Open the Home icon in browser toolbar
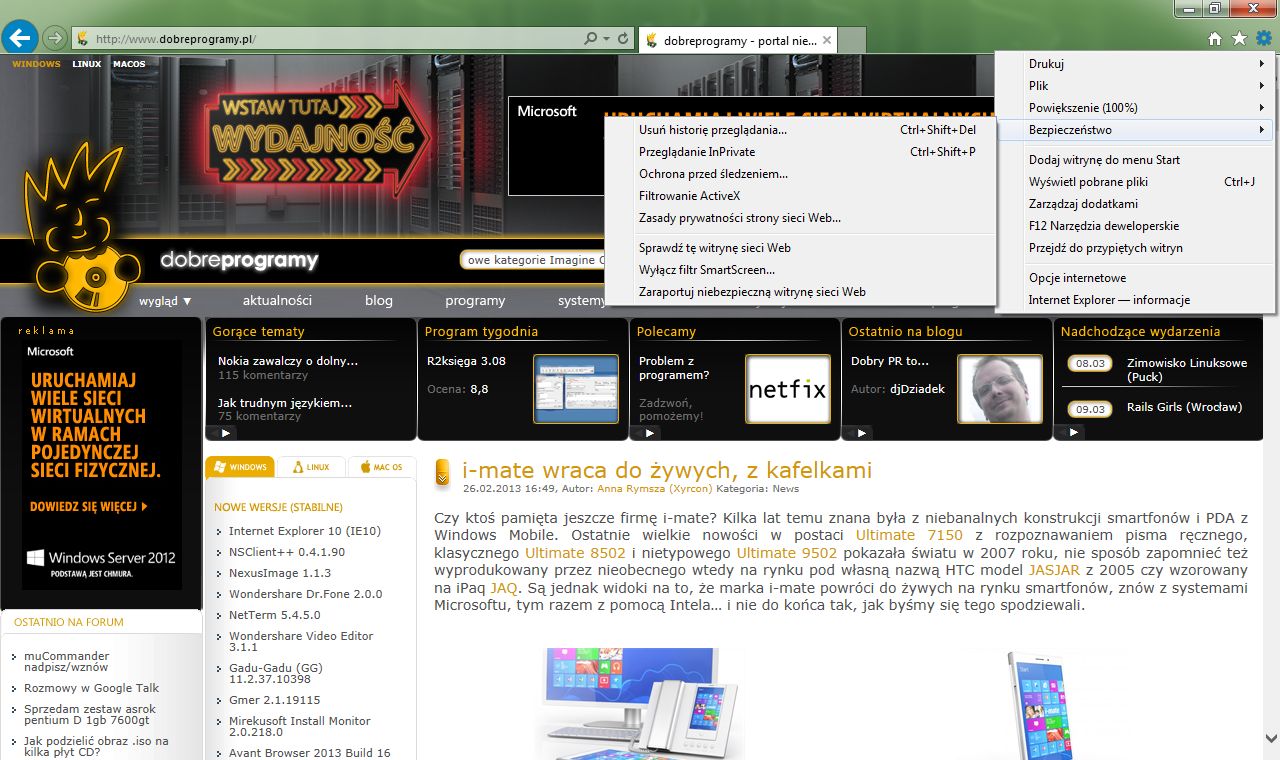The width and height of the screenshot is (1280, 760). (x=1215, y=38)
